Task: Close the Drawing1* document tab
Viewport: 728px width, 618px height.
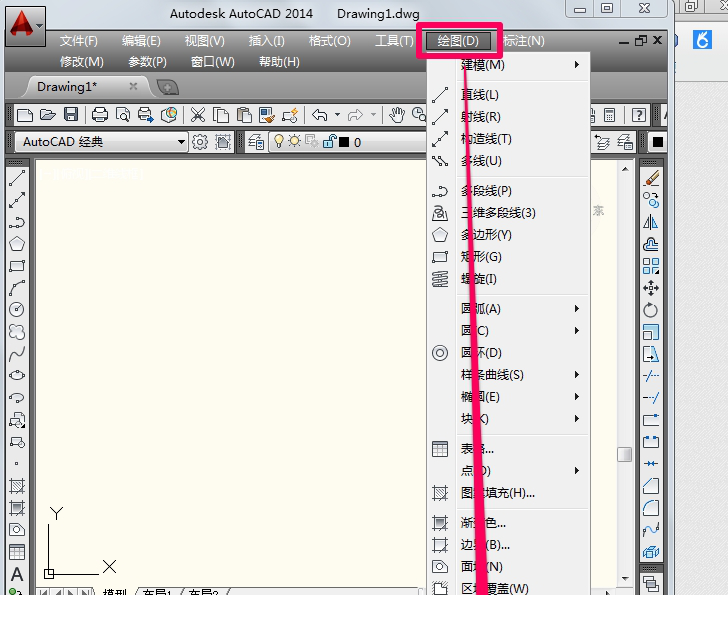Action: coord(133,86)
